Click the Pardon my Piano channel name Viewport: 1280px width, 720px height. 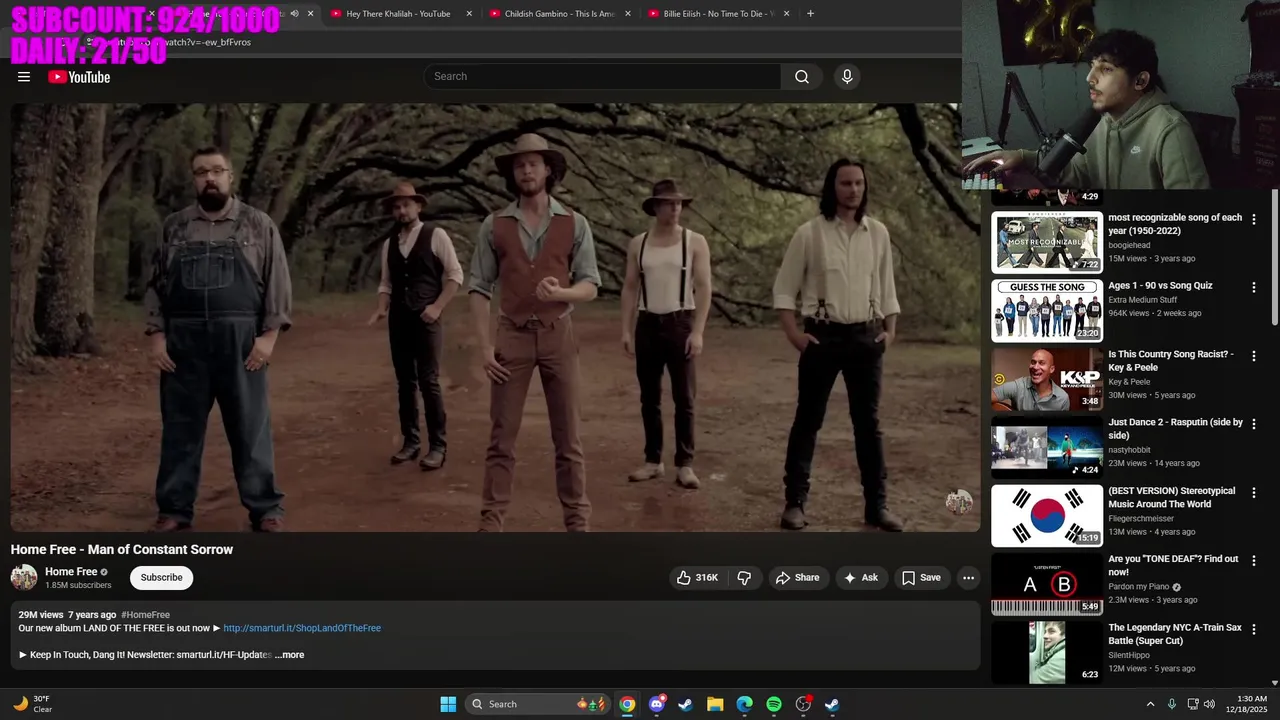tap(1139, 587)
